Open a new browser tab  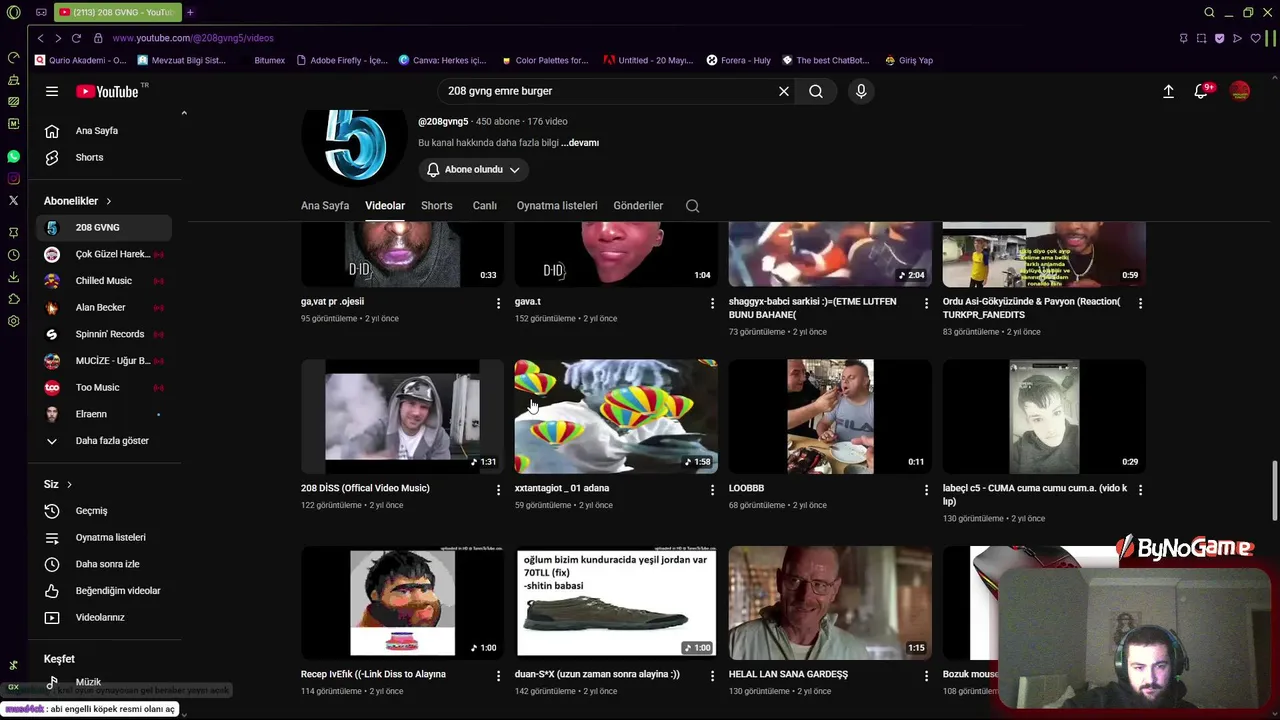point(190,12)
